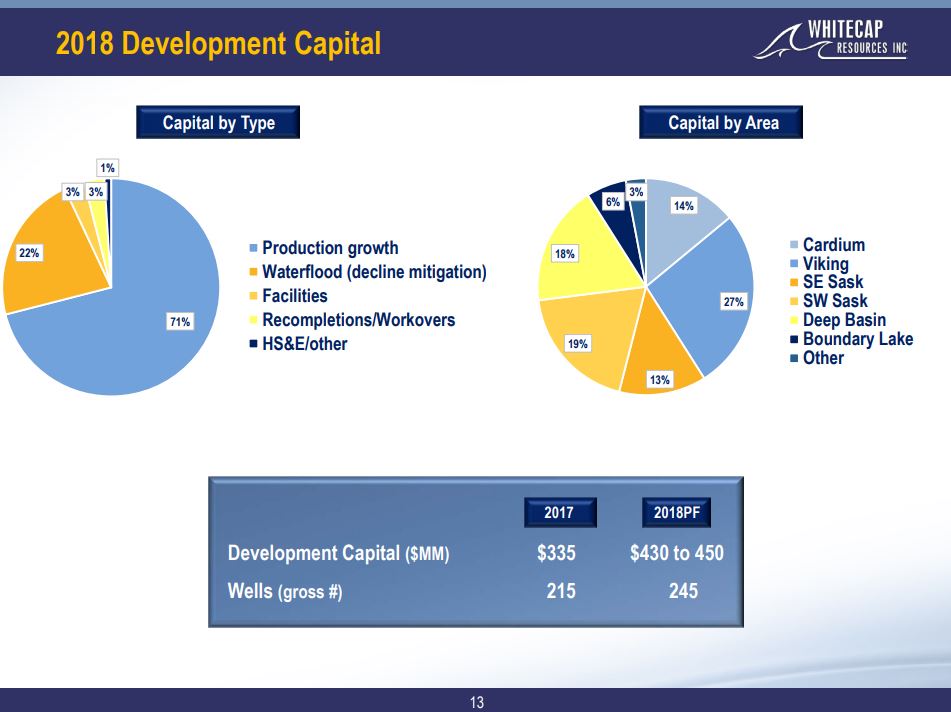Click the Waterflood legend color marker

click(253, 272)
